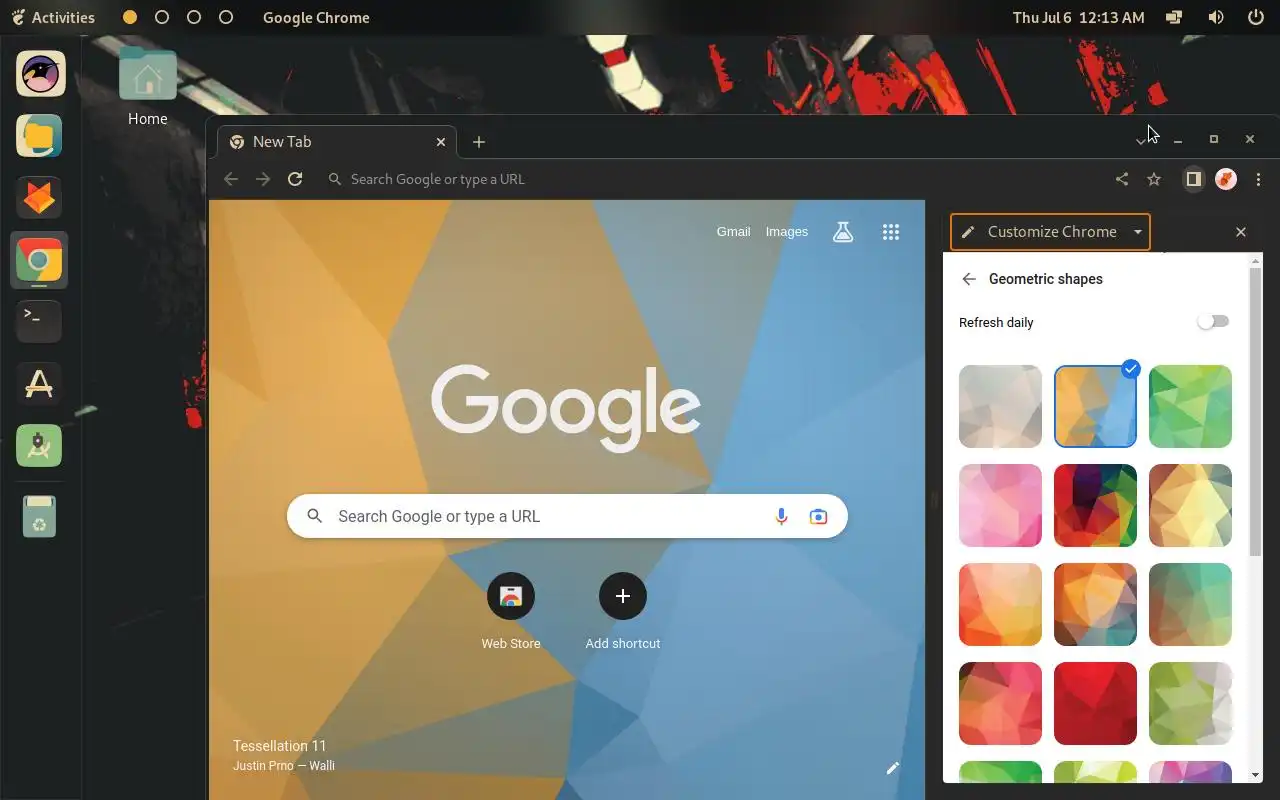Image resolution: width=1280 pixels, height=800 pixels.
Task: Click the side panel scrollbar thumb
Action: [1256, 412]
